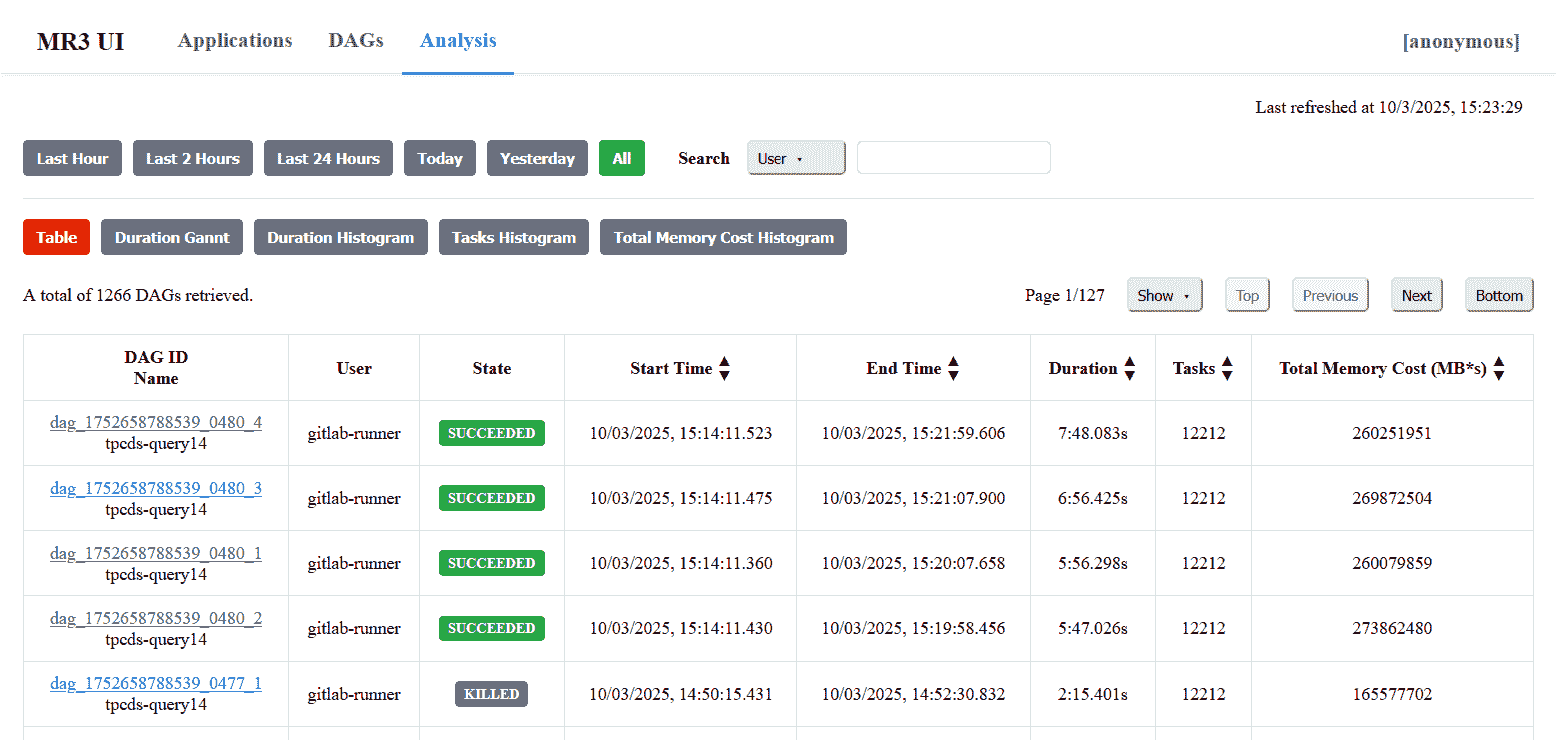Filter DAGs by Last Hour

click(x=72, y=158)
